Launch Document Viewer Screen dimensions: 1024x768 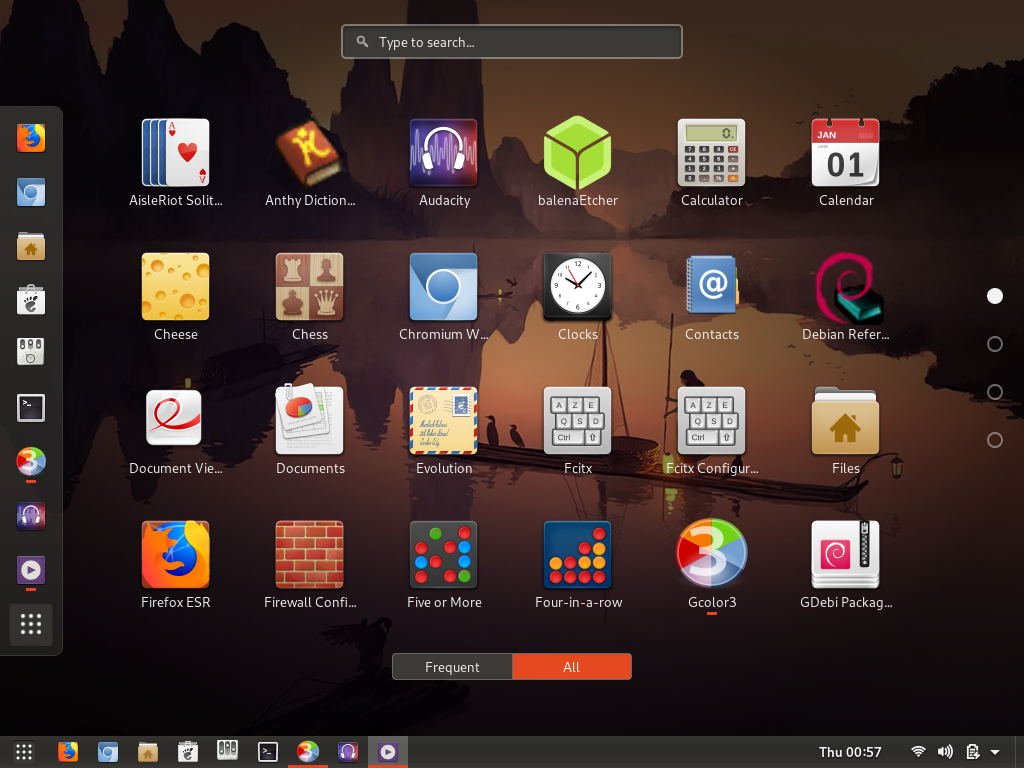(176, 431)
